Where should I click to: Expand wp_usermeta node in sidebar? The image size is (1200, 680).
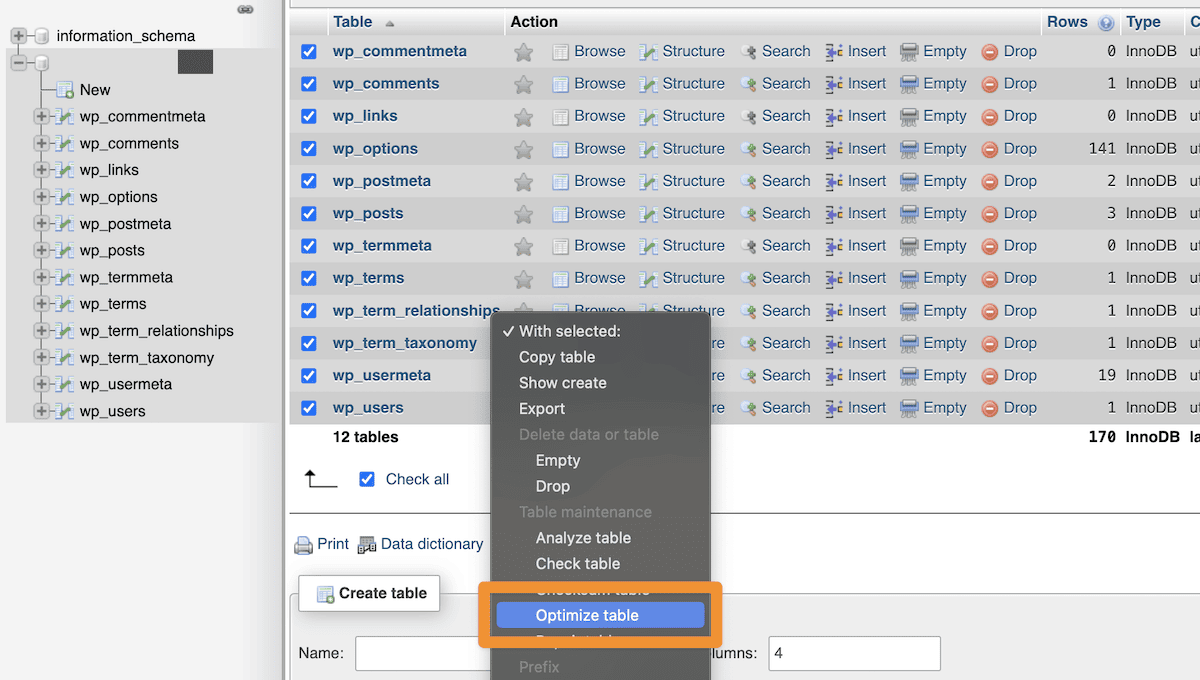click(x=41, y=384)
